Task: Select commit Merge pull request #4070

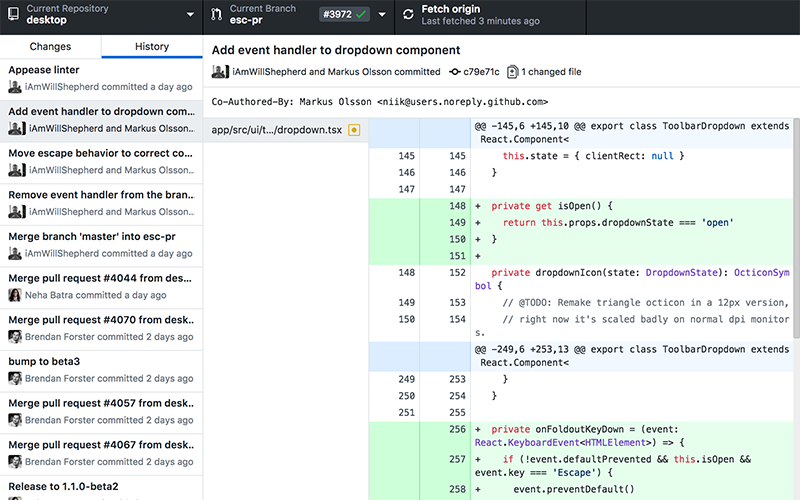Action: (101, 328)
